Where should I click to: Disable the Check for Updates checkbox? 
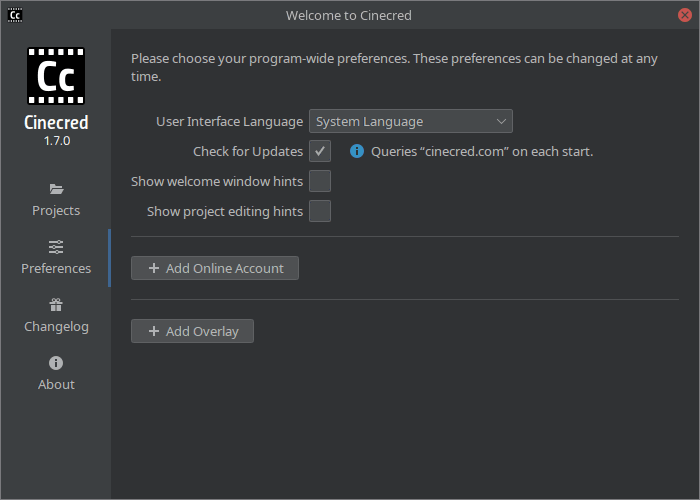(320, 151)
